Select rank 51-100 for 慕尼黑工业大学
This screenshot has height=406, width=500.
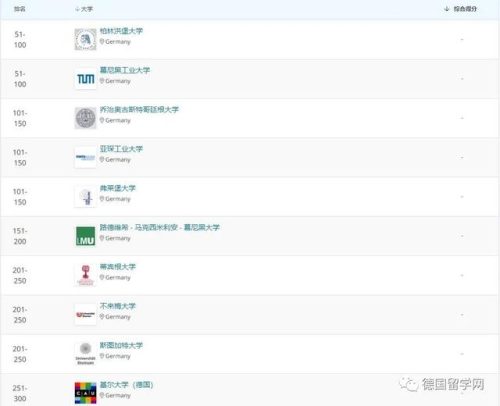tap(20, 79)
